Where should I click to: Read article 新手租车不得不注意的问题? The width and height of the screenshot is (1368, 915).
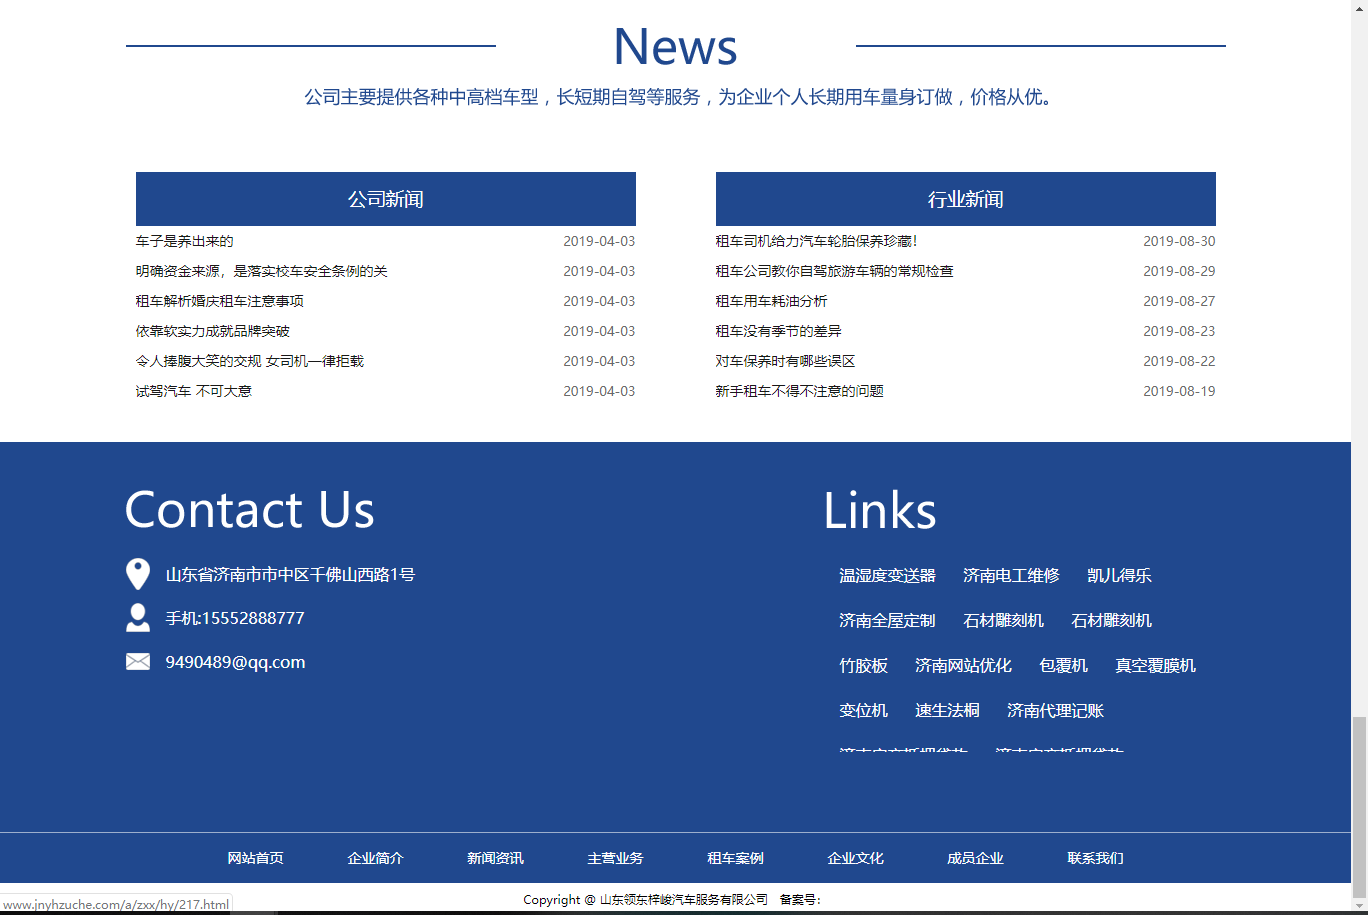(799, 391)
